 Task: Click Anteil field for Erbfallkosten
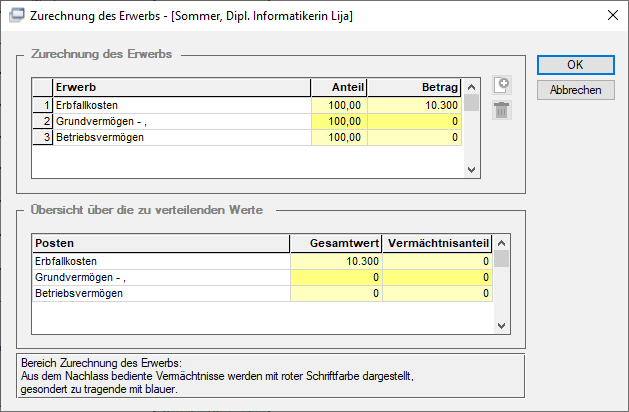(x=339, y=105)
